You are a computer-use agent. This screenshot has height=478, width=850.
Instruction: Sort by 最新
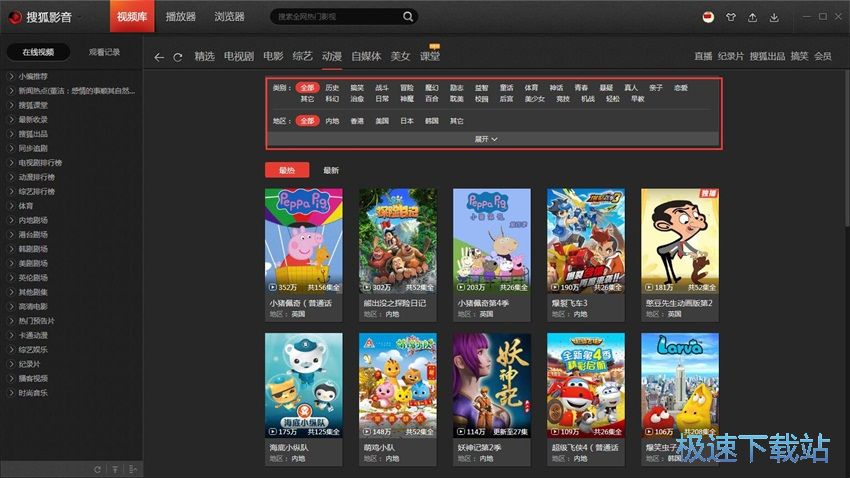click(331, 170)
